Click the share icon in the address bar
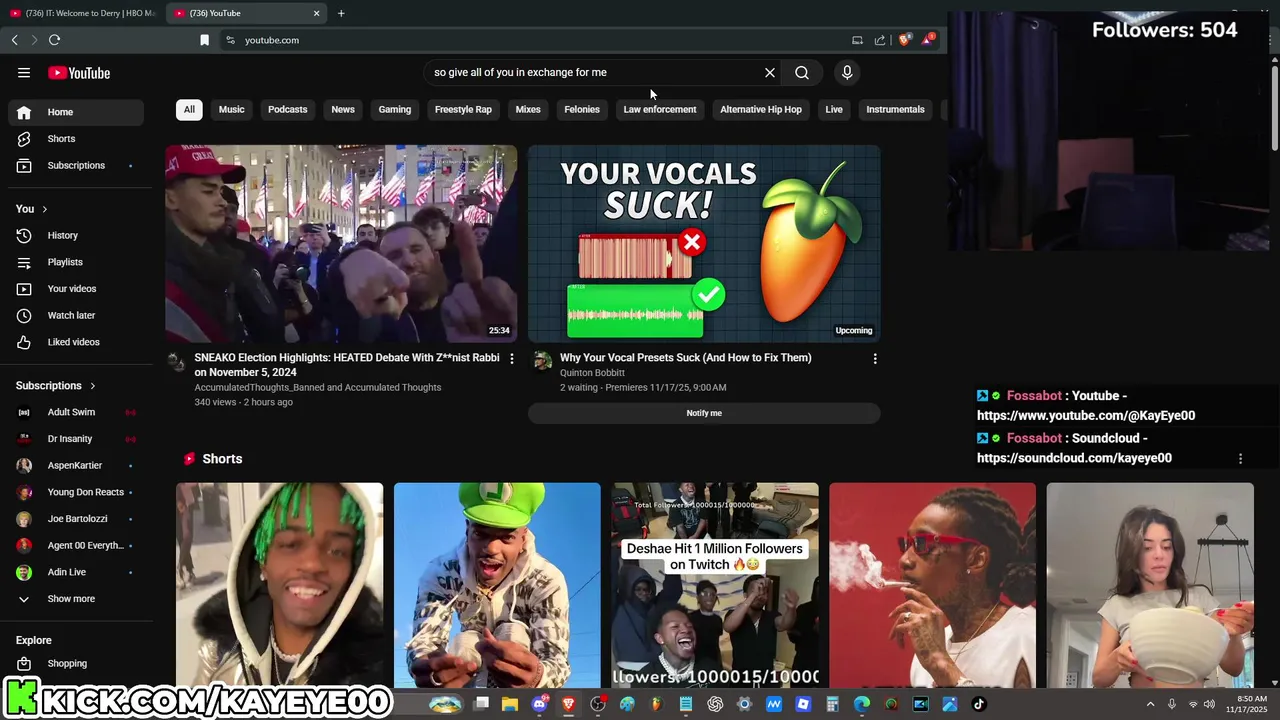This screenshot has width=1280, height=720. pyautogui.click(x=880, y=40)
